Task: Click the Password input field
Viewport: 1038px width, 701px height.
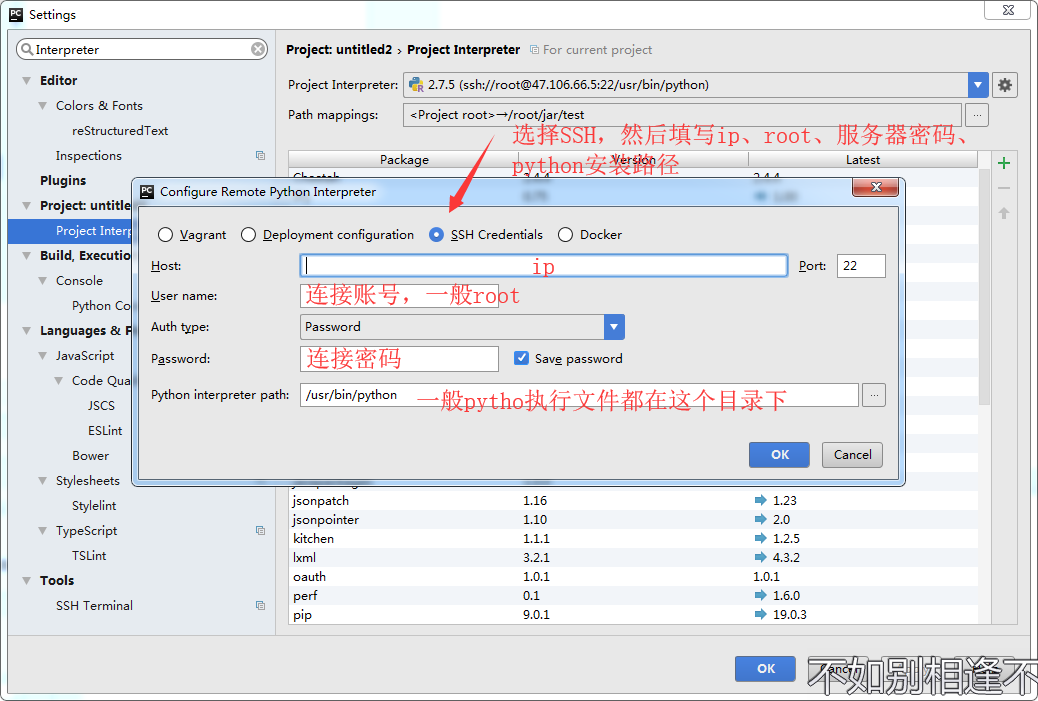Action: 399,359
